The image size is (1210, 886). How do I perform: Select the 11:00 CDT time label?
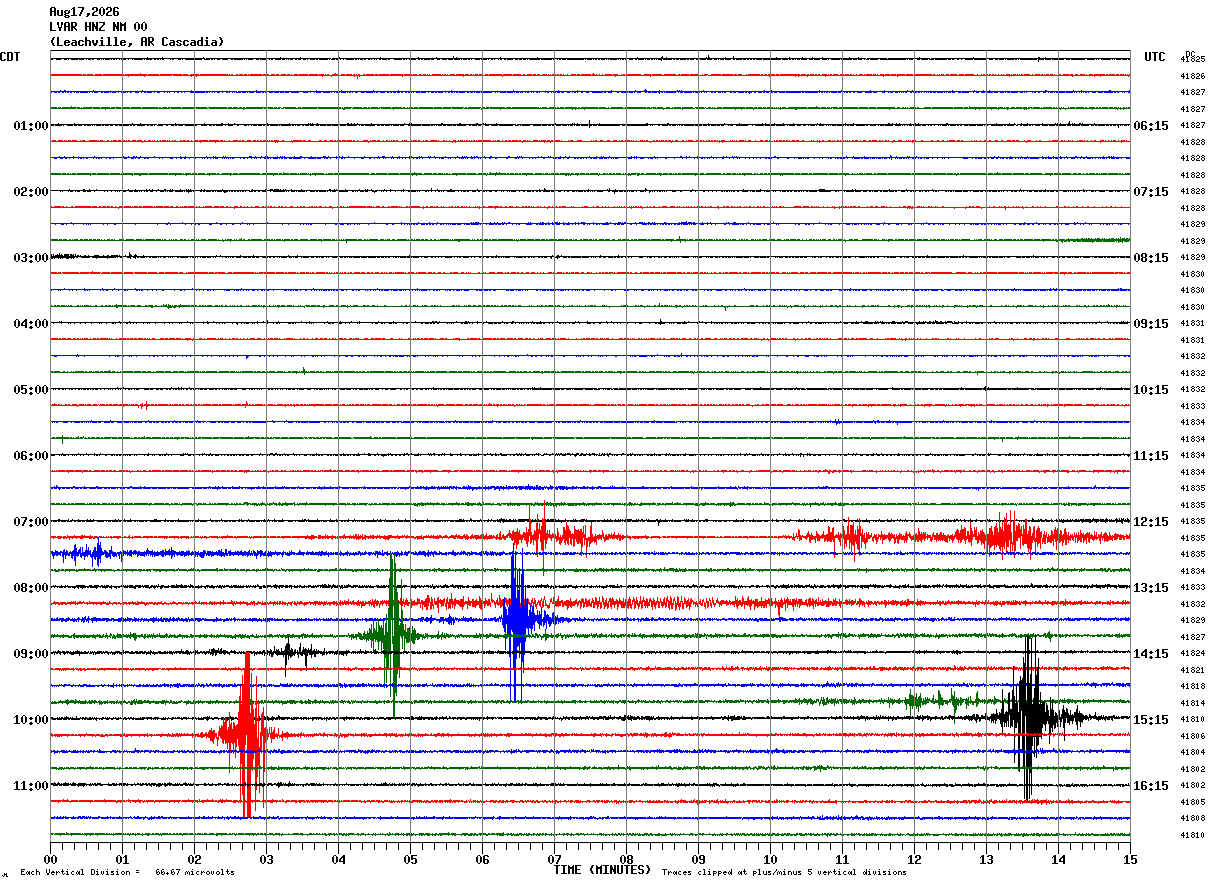coord(31,786)
